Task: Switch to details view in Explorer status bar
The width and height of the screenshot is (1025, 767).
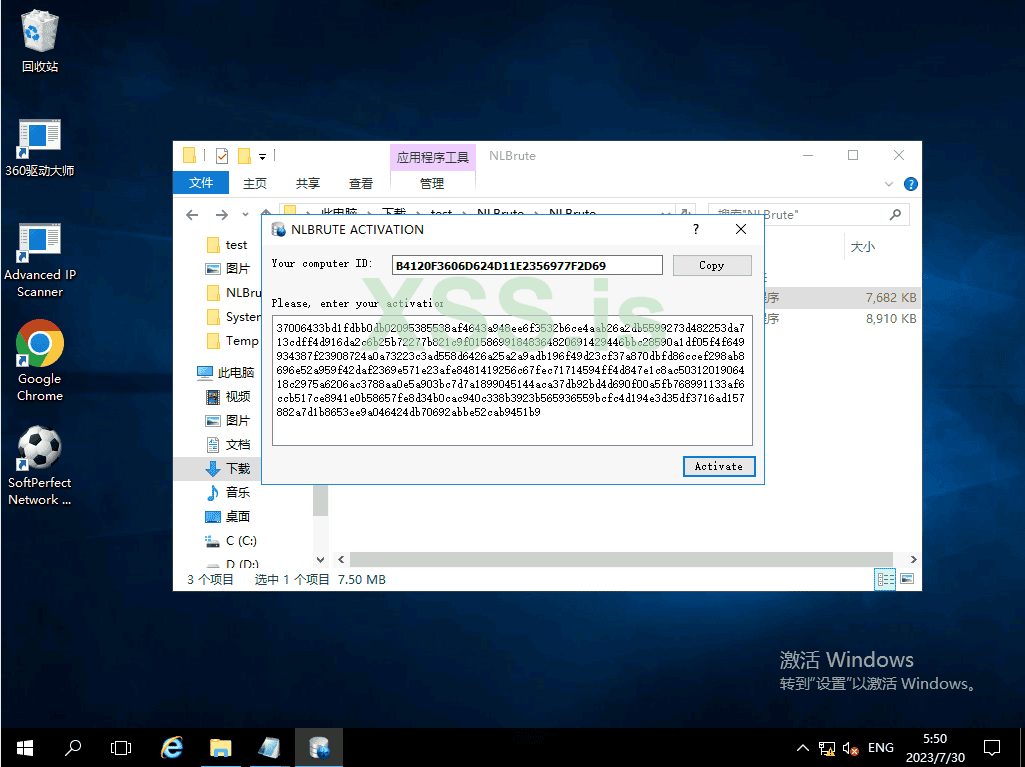Action: click(x=885, y=579)
